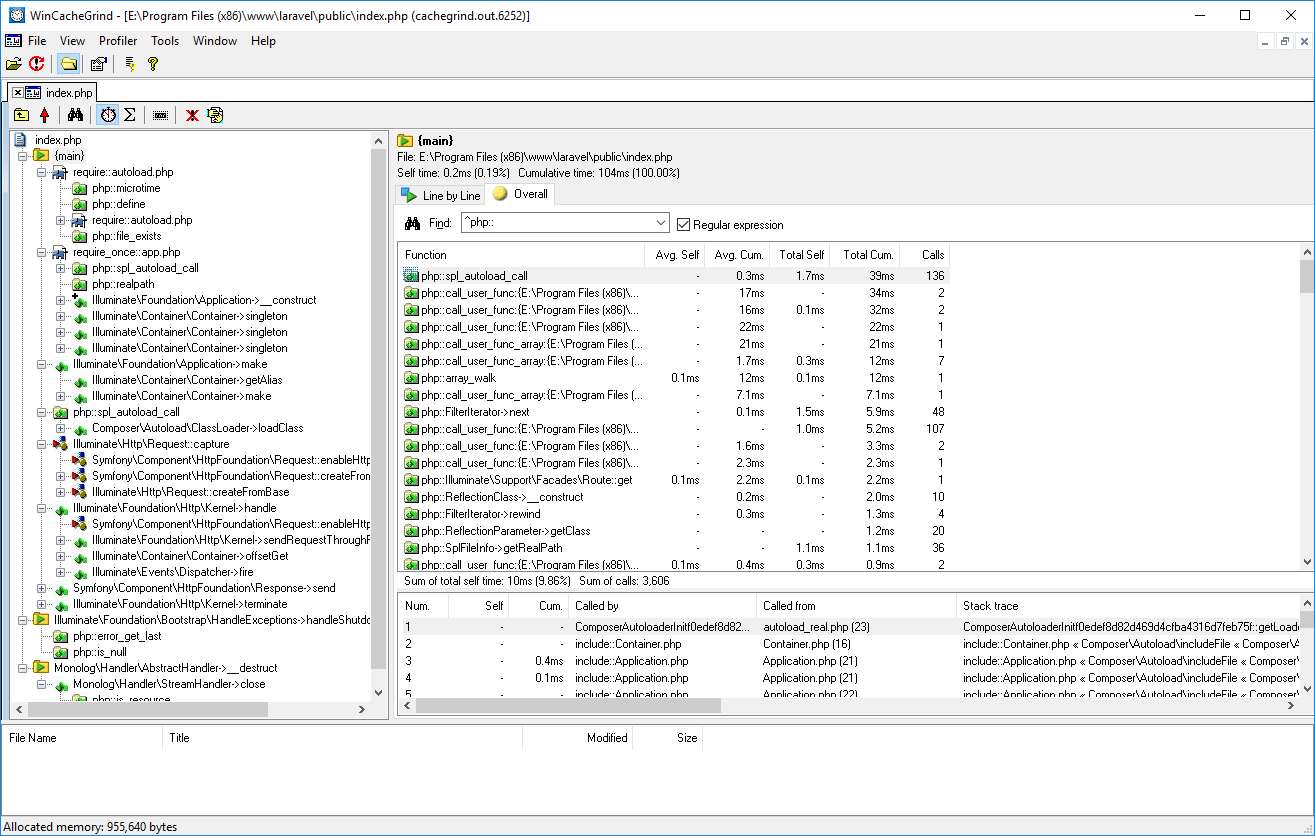
Task: Sort by Total Cum. column header
Action: click(x=865, y=255)
